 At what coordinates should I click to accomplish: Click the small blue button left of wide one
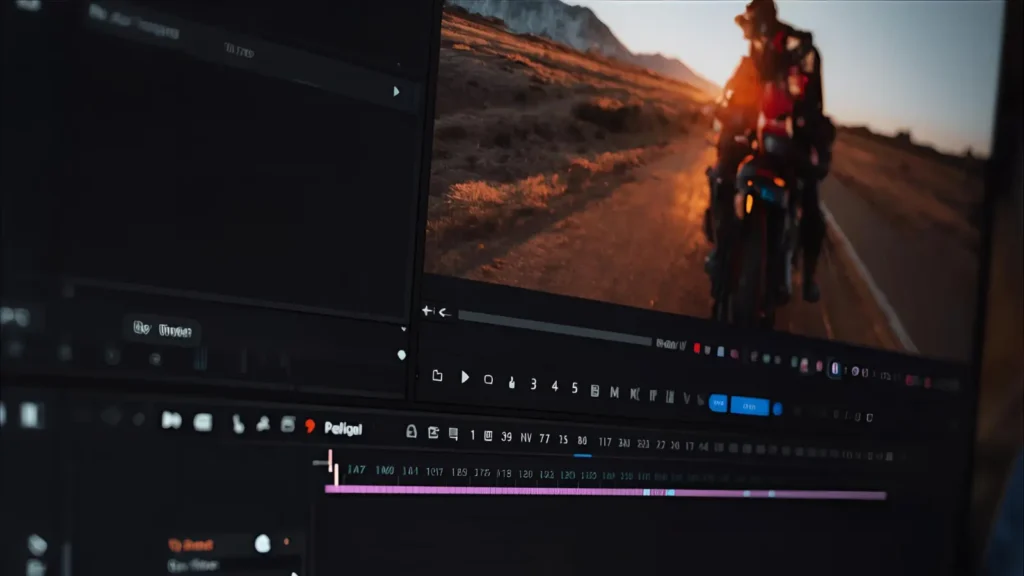(x=717, y=403)
